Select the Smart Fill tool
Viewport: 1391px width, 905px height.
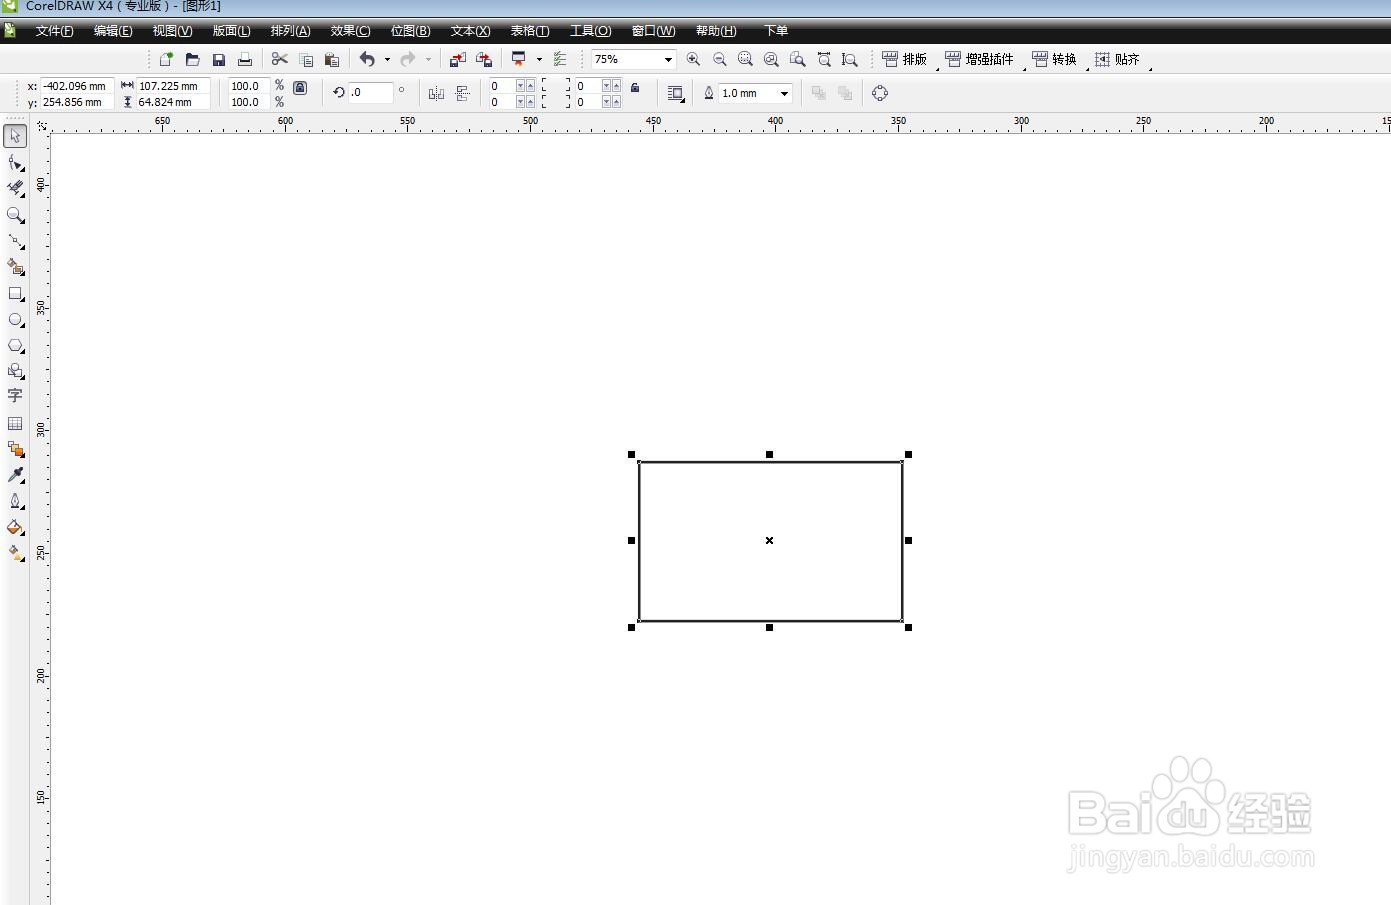(x=15, y=267)
